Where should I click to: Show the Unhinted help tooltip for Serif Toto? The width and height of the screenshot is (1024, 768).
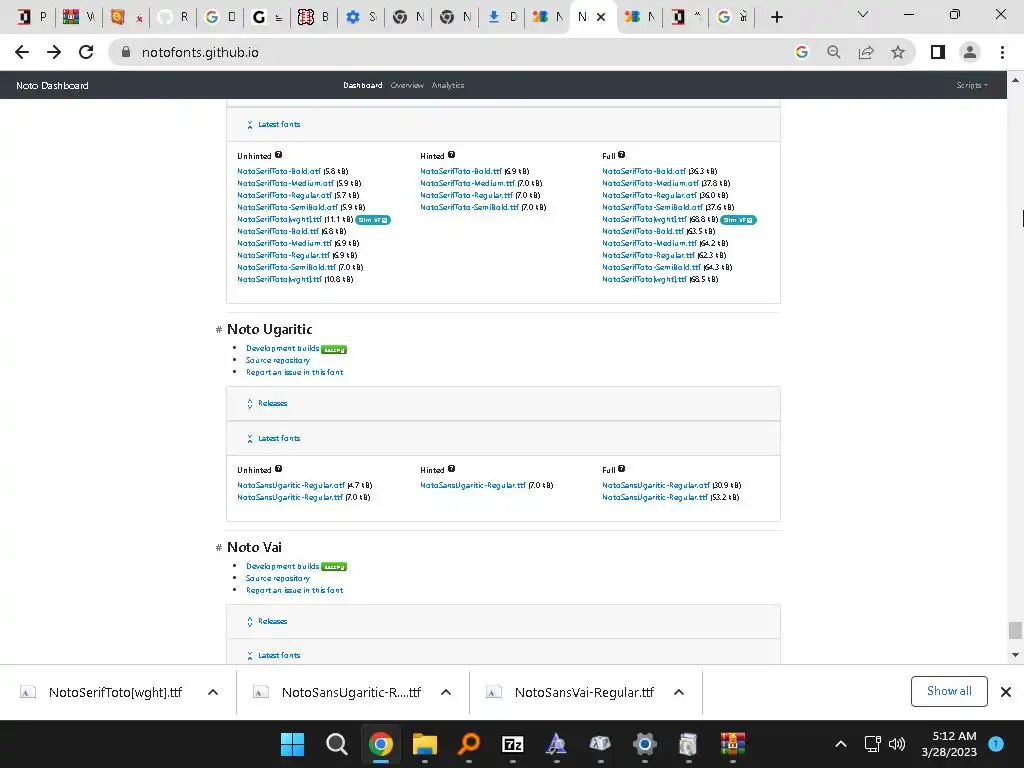tap(279, 155)
